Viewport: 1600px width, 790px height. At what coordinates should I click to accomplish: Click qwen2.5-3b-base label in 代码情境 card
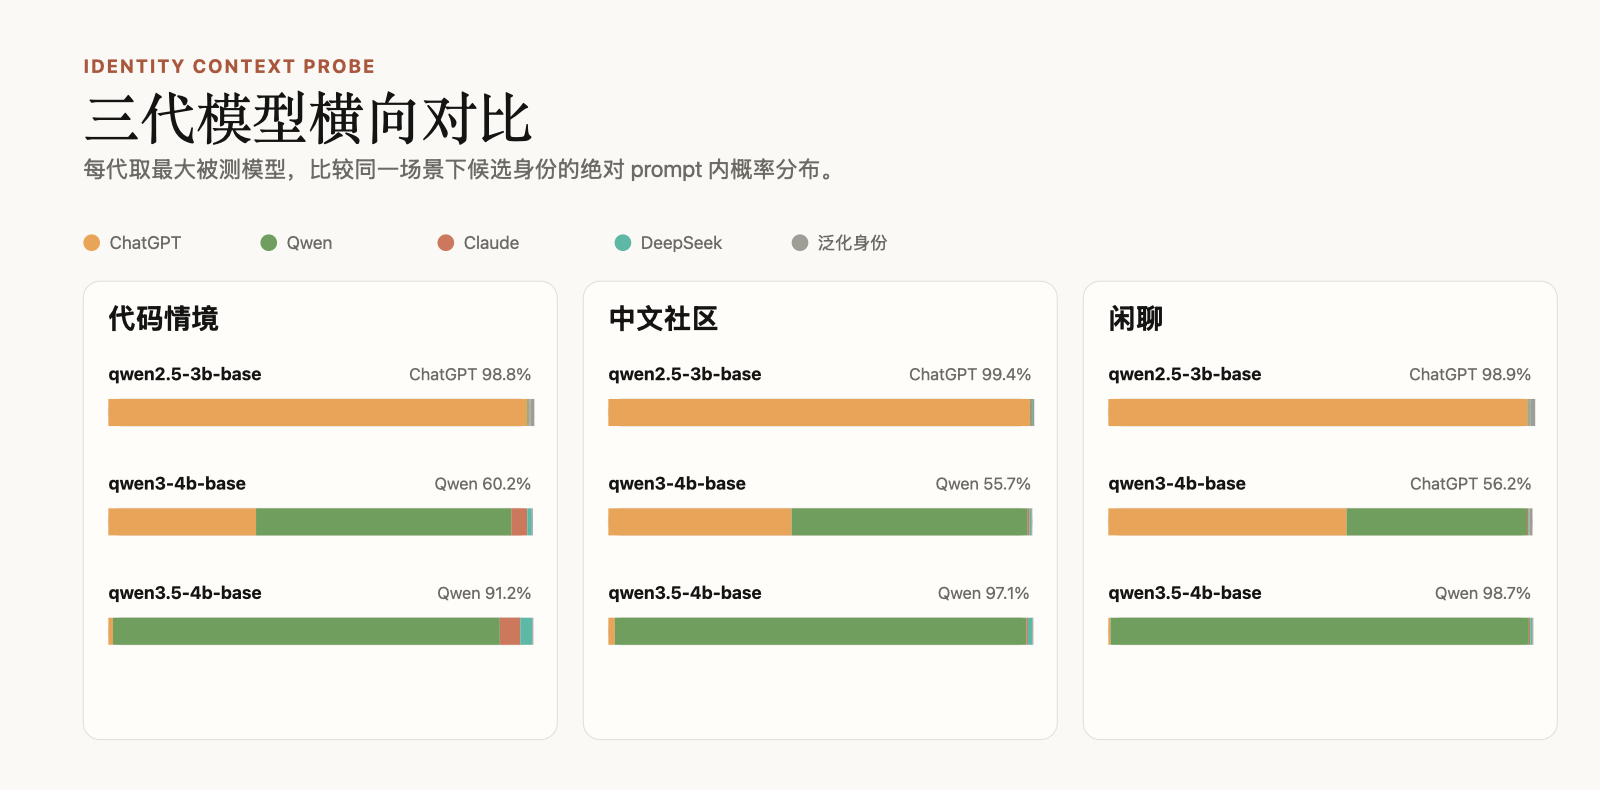[185, 374]
